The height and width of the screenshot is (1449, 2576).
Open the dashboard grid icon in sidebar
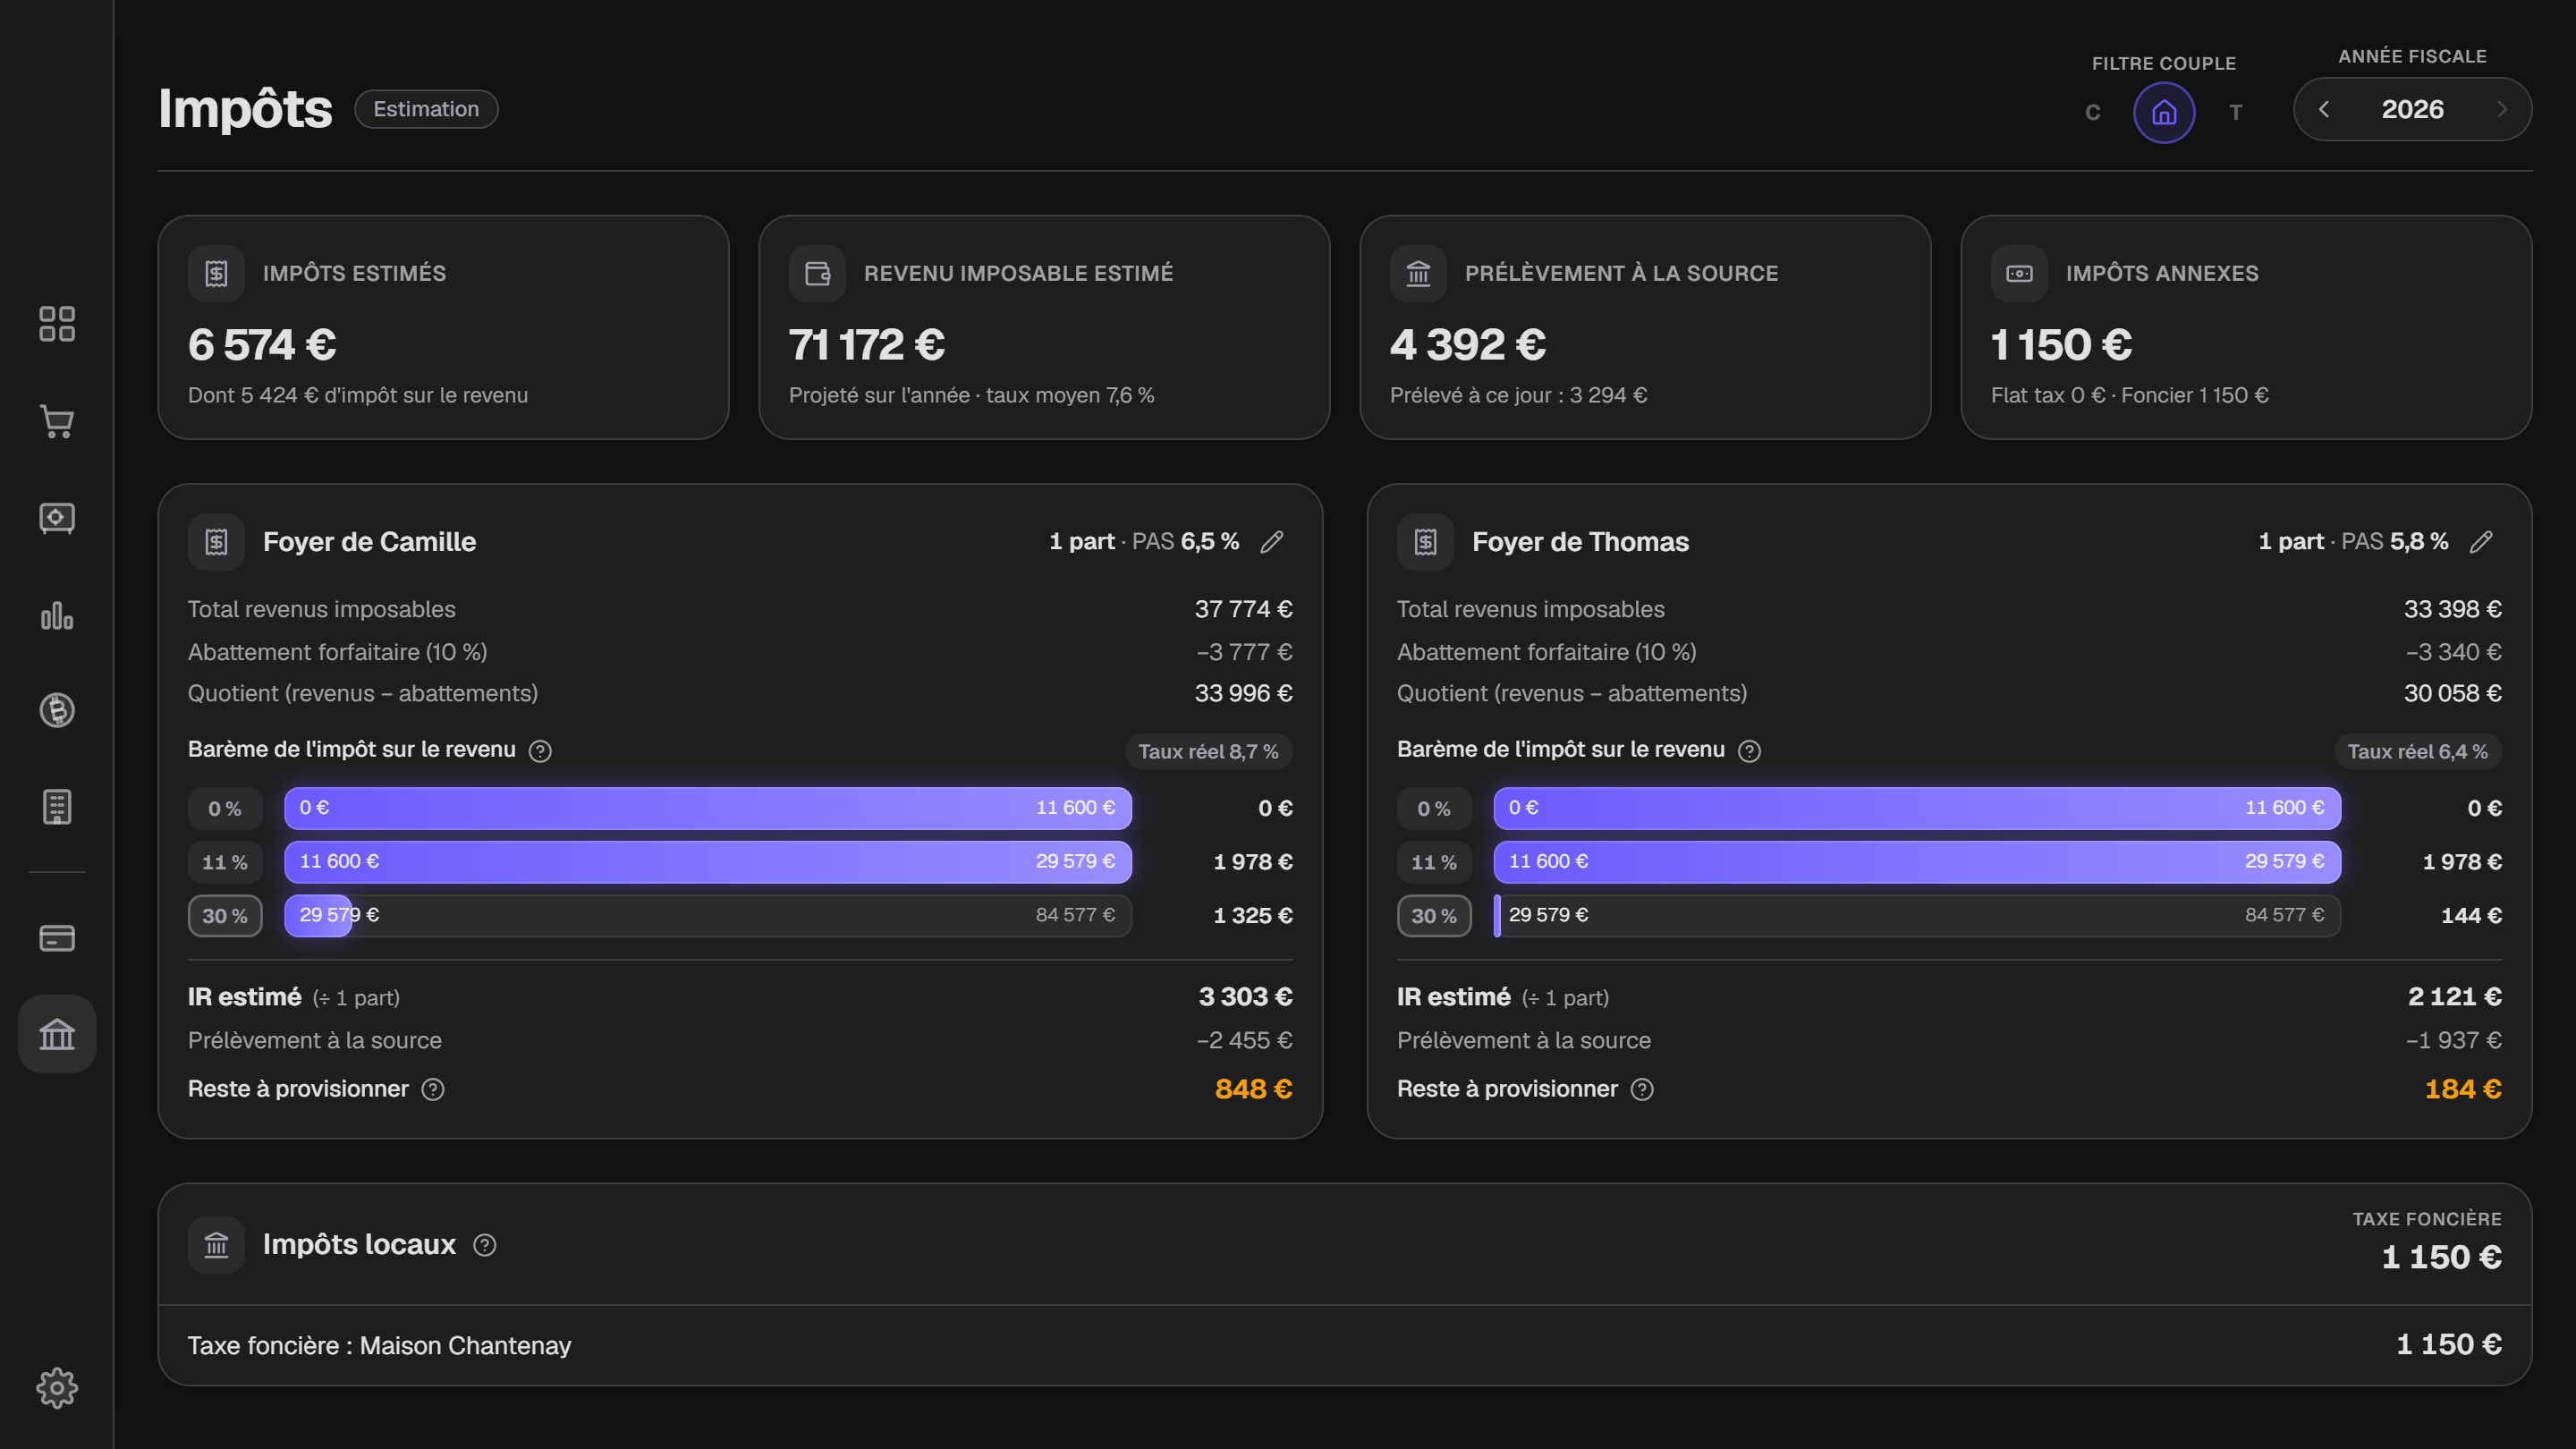57,324
